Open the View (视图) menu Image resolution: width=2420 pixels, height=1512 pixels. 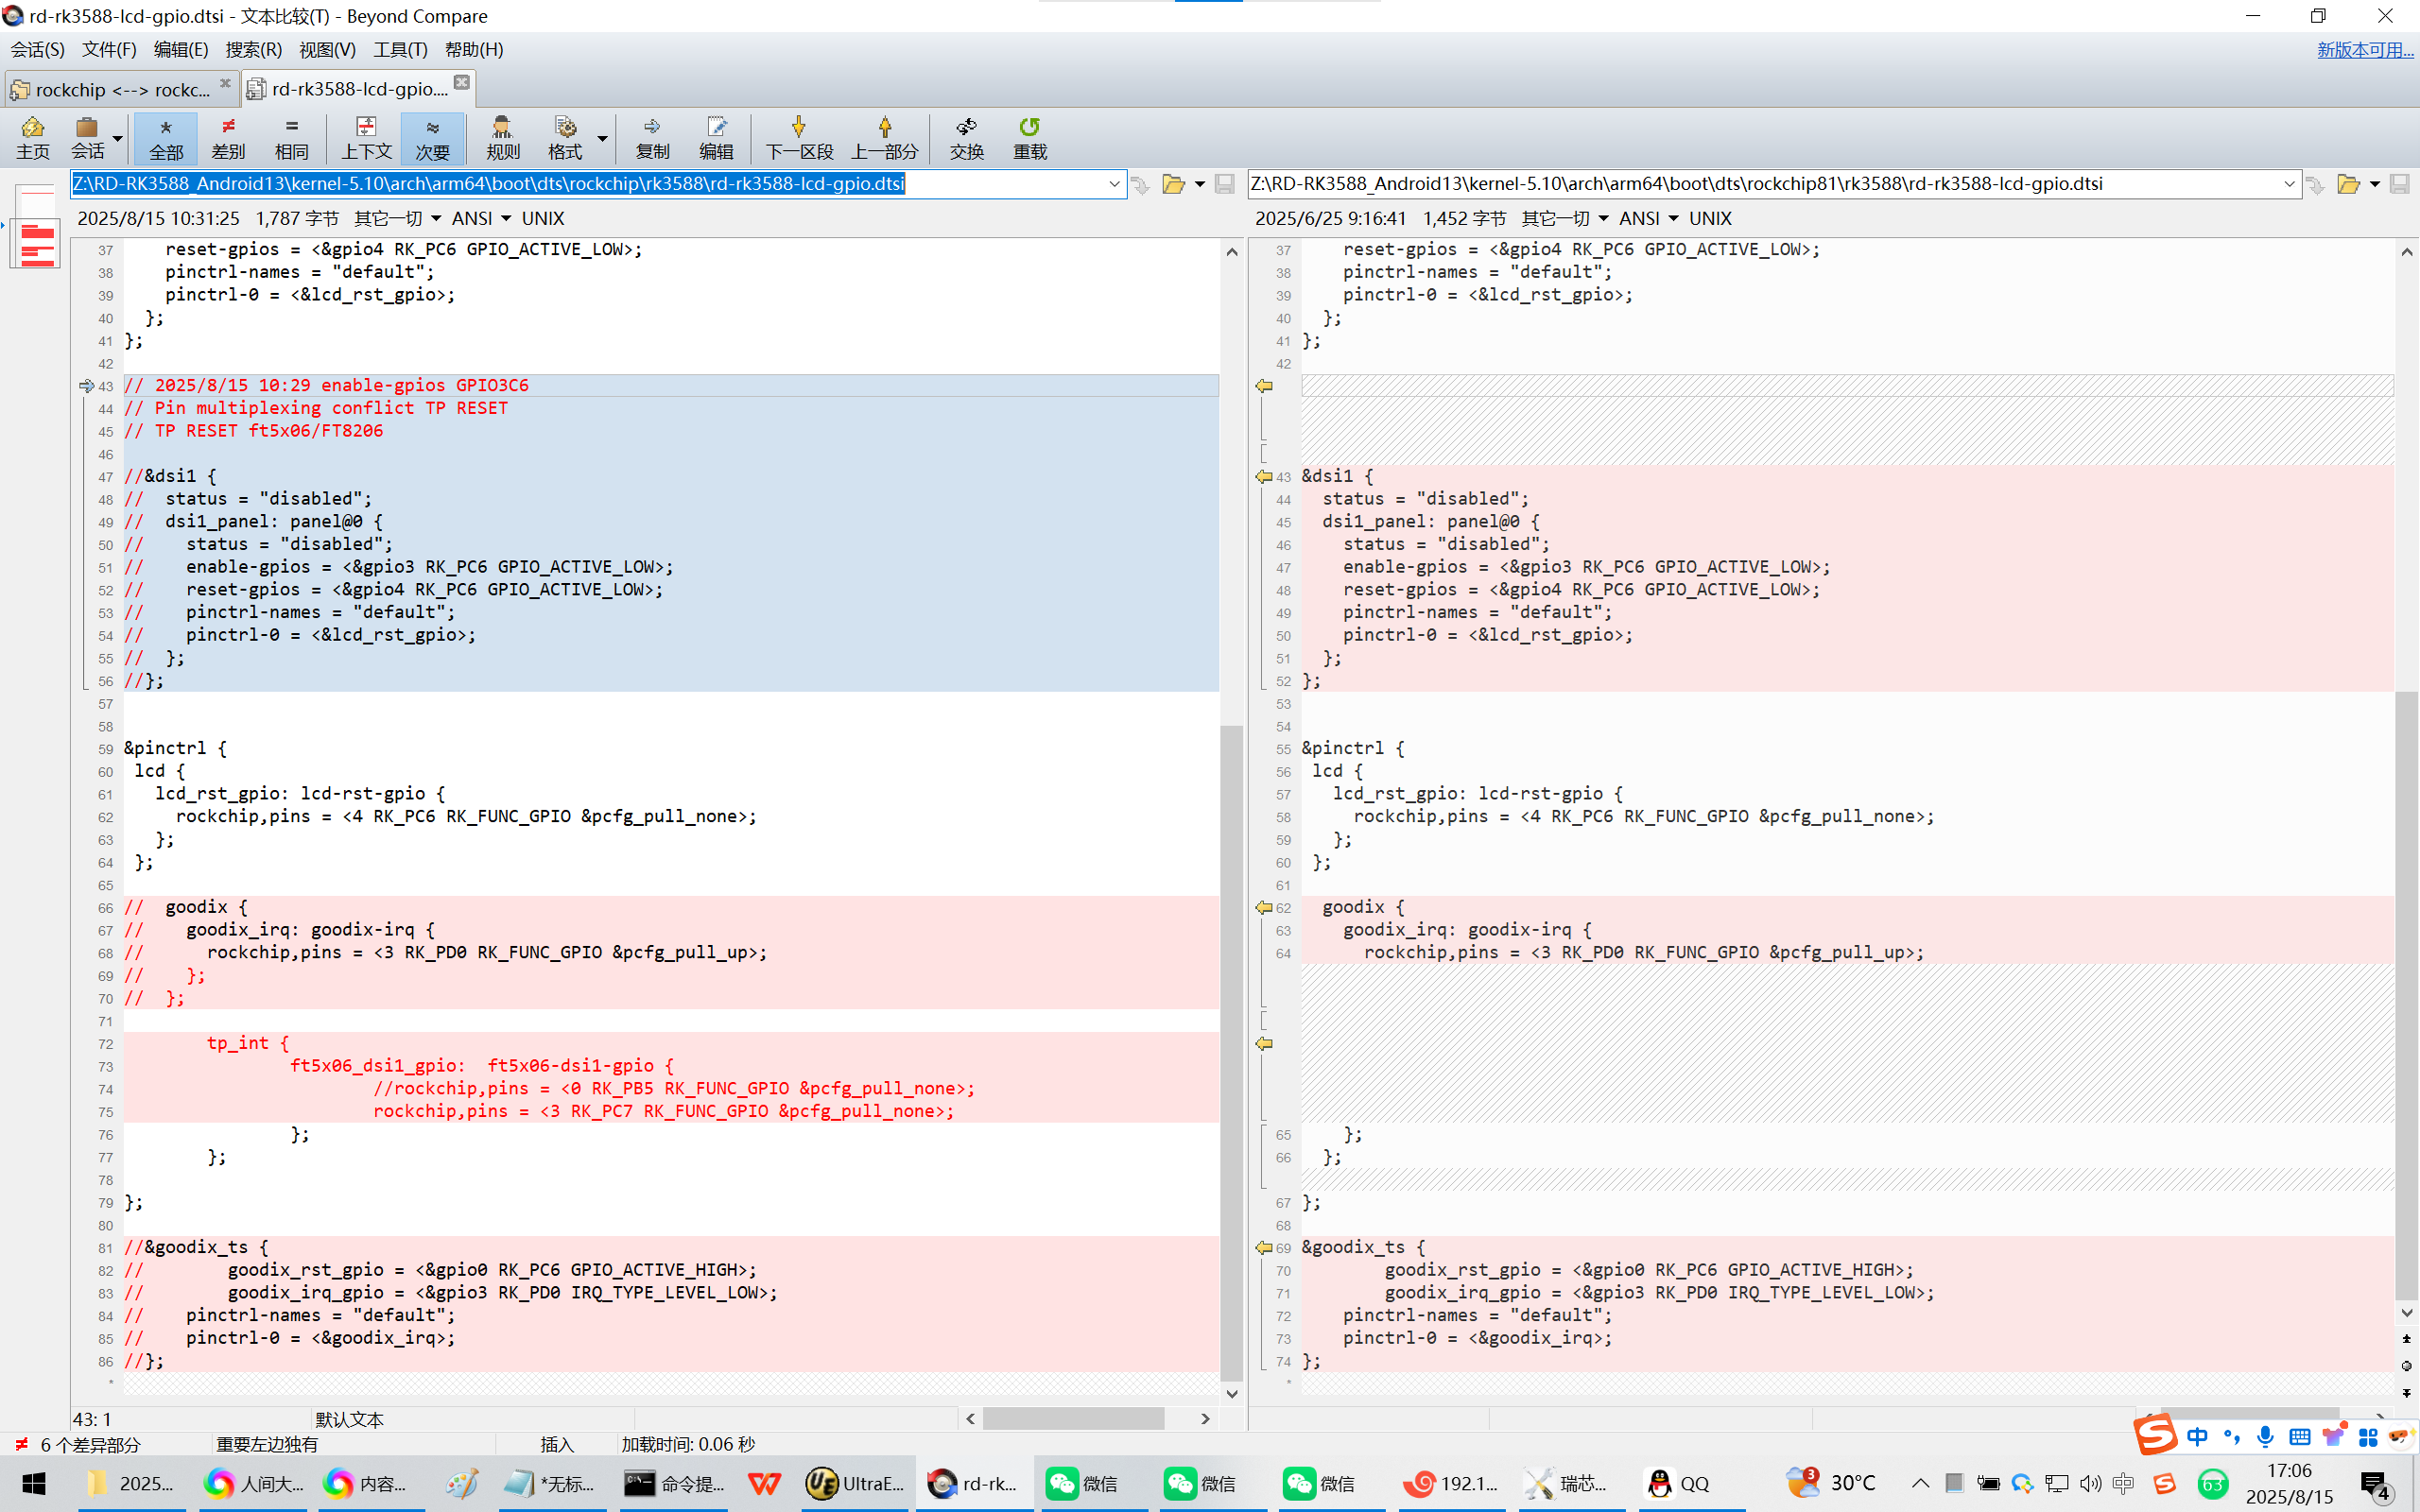[328, 49]
